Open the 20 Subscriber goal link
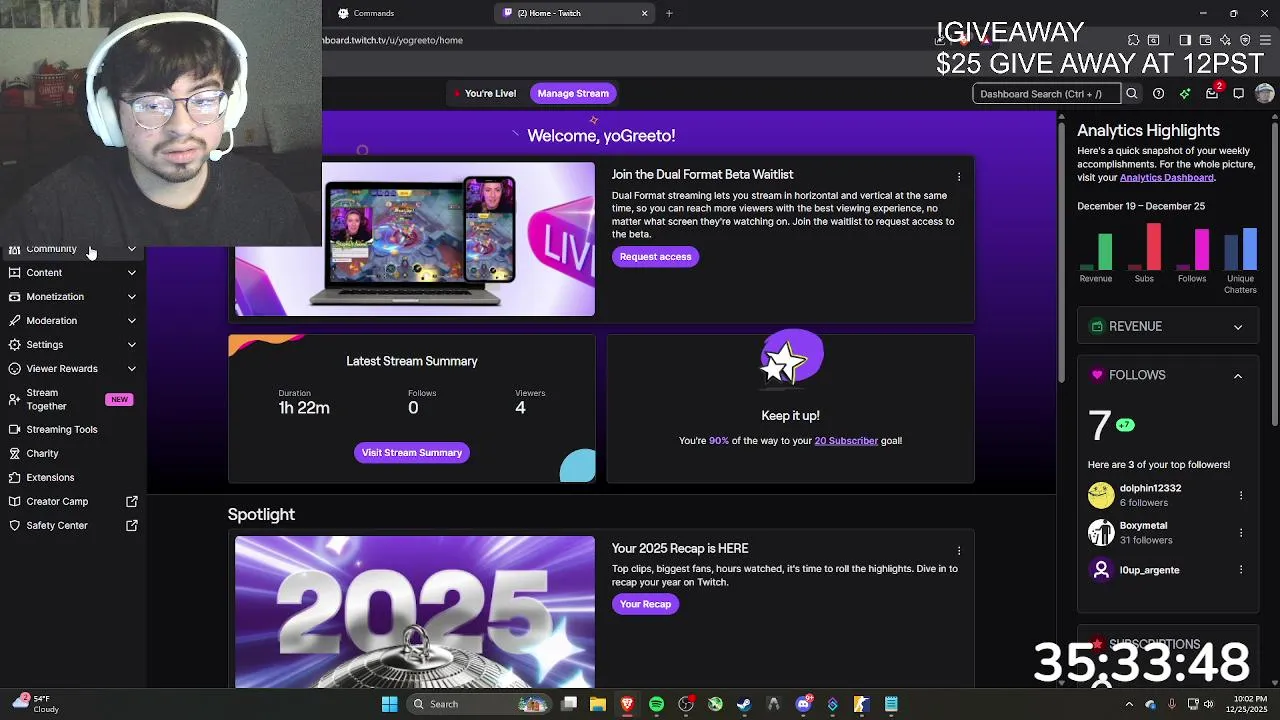The image size is (1280, 720). [x=846, y=441]
